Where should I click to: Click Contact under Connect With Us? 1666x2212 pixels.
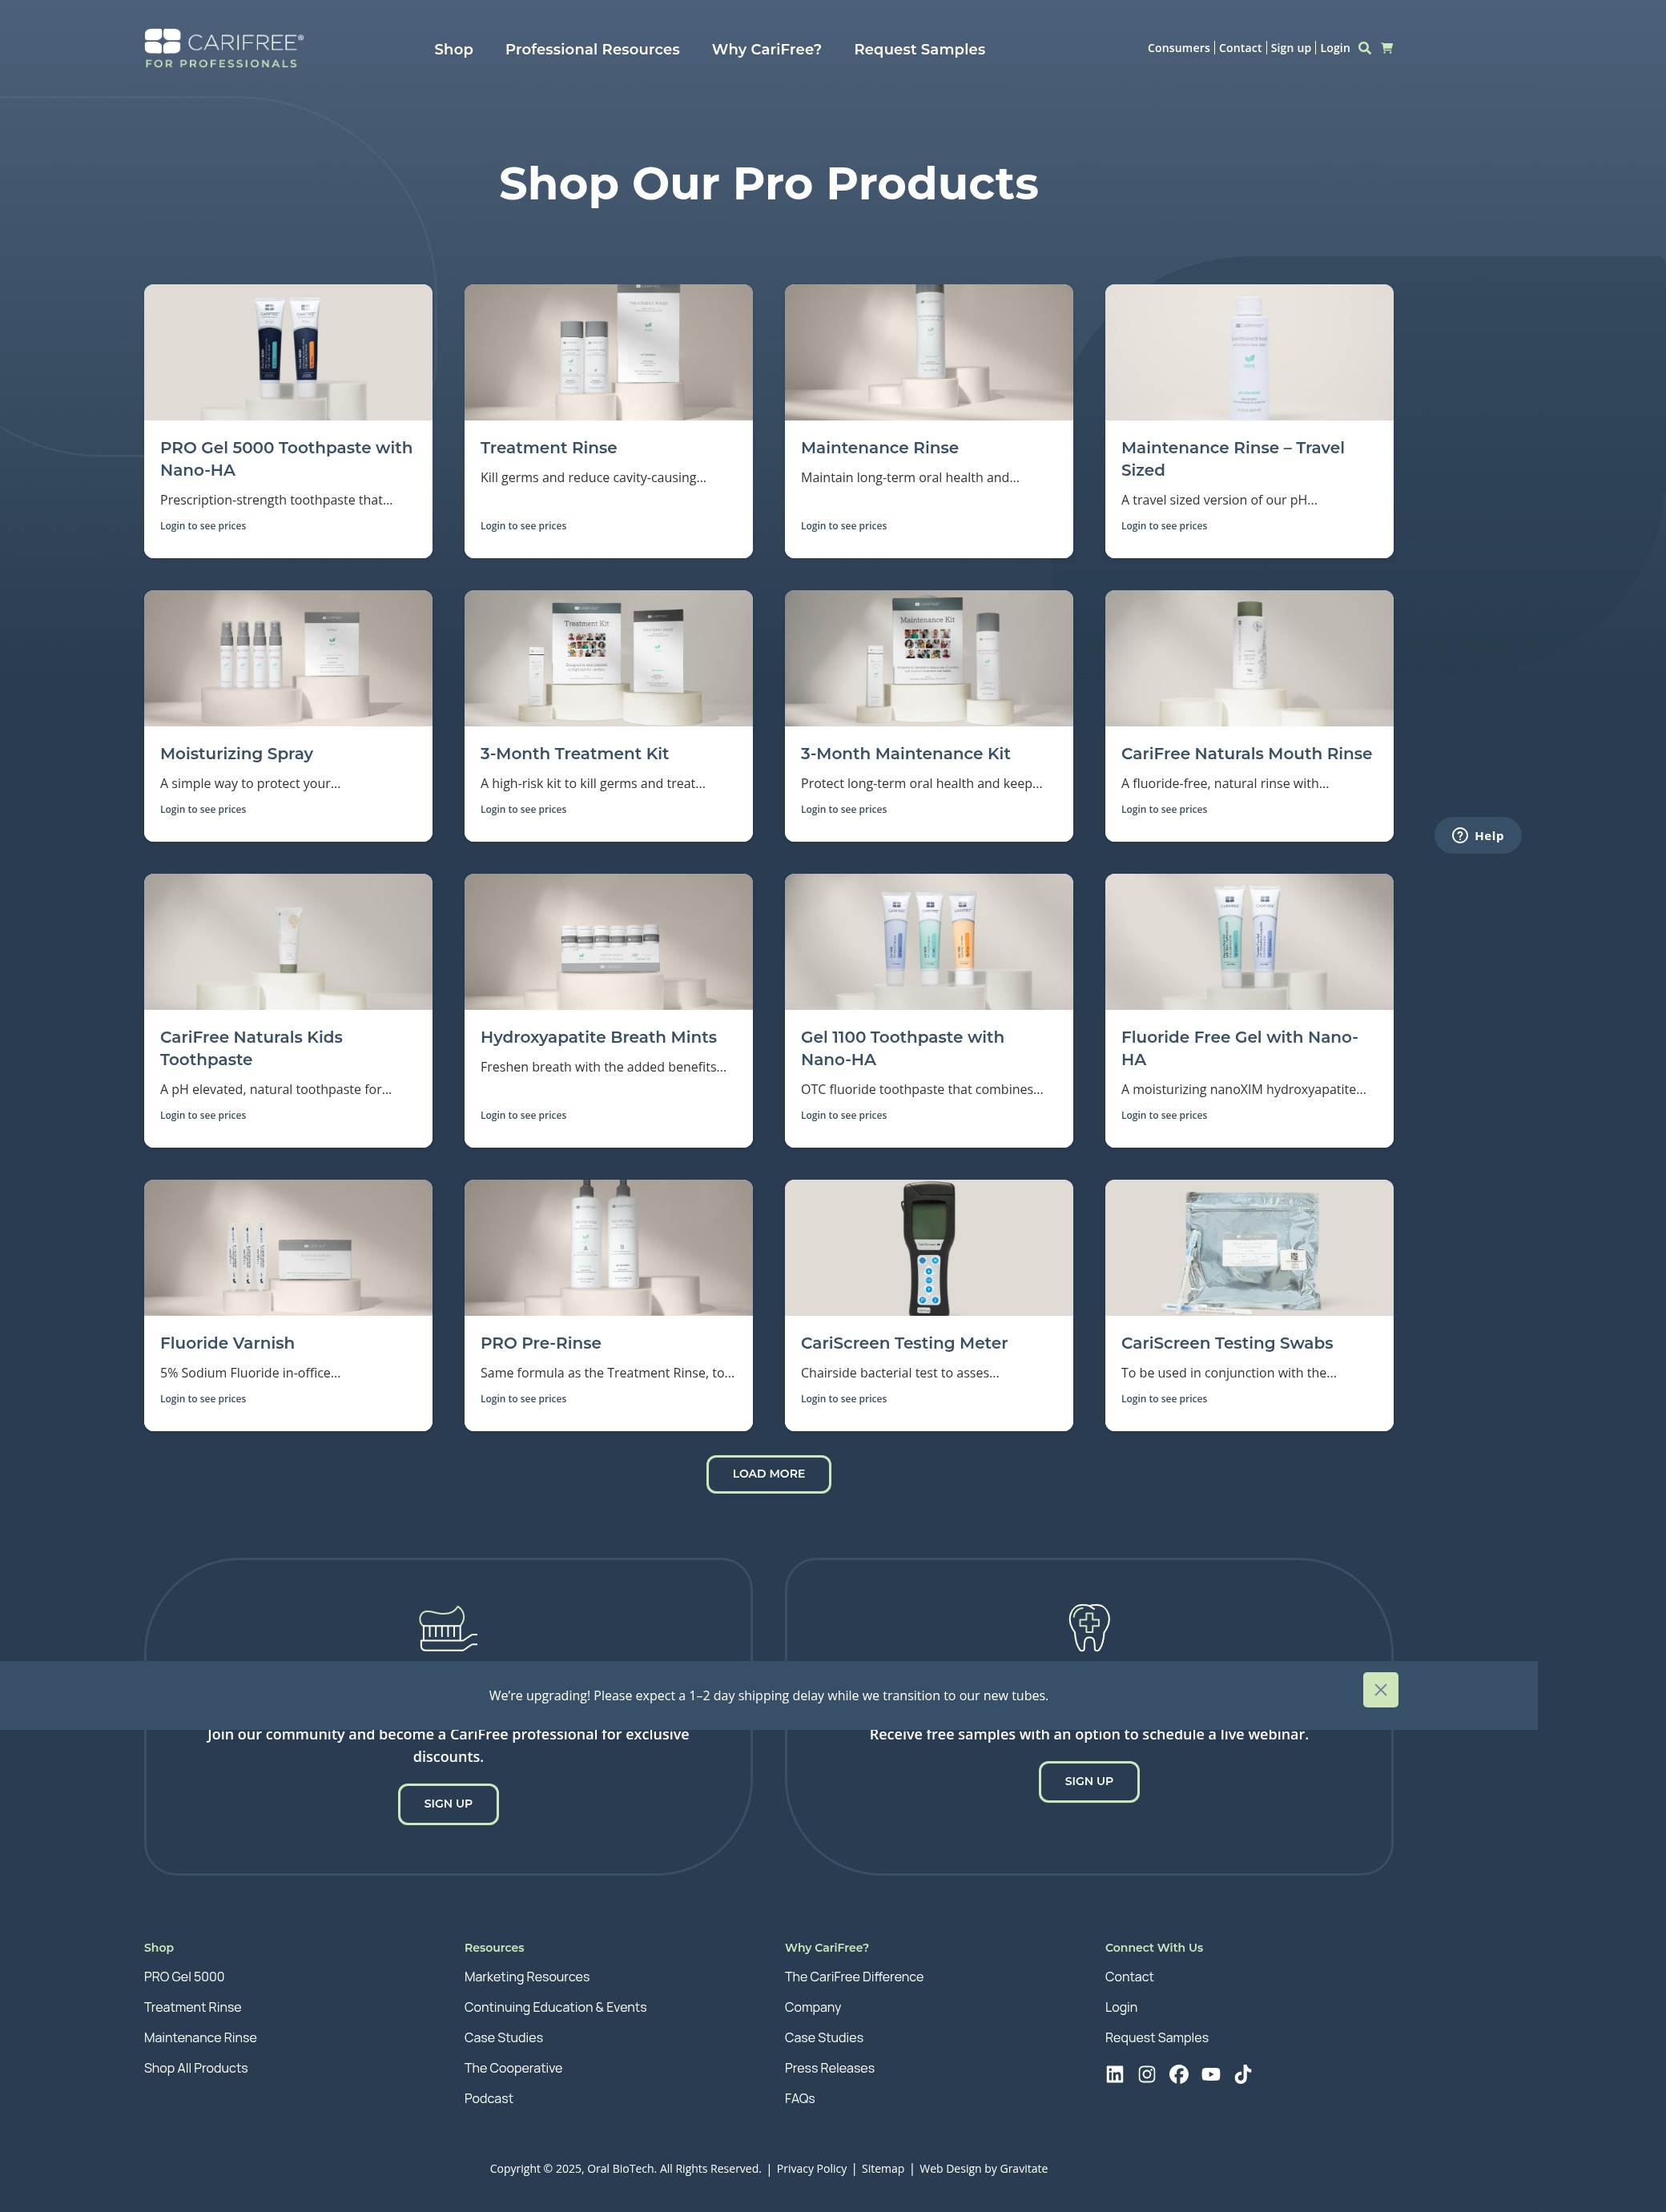point(1129,1977)
